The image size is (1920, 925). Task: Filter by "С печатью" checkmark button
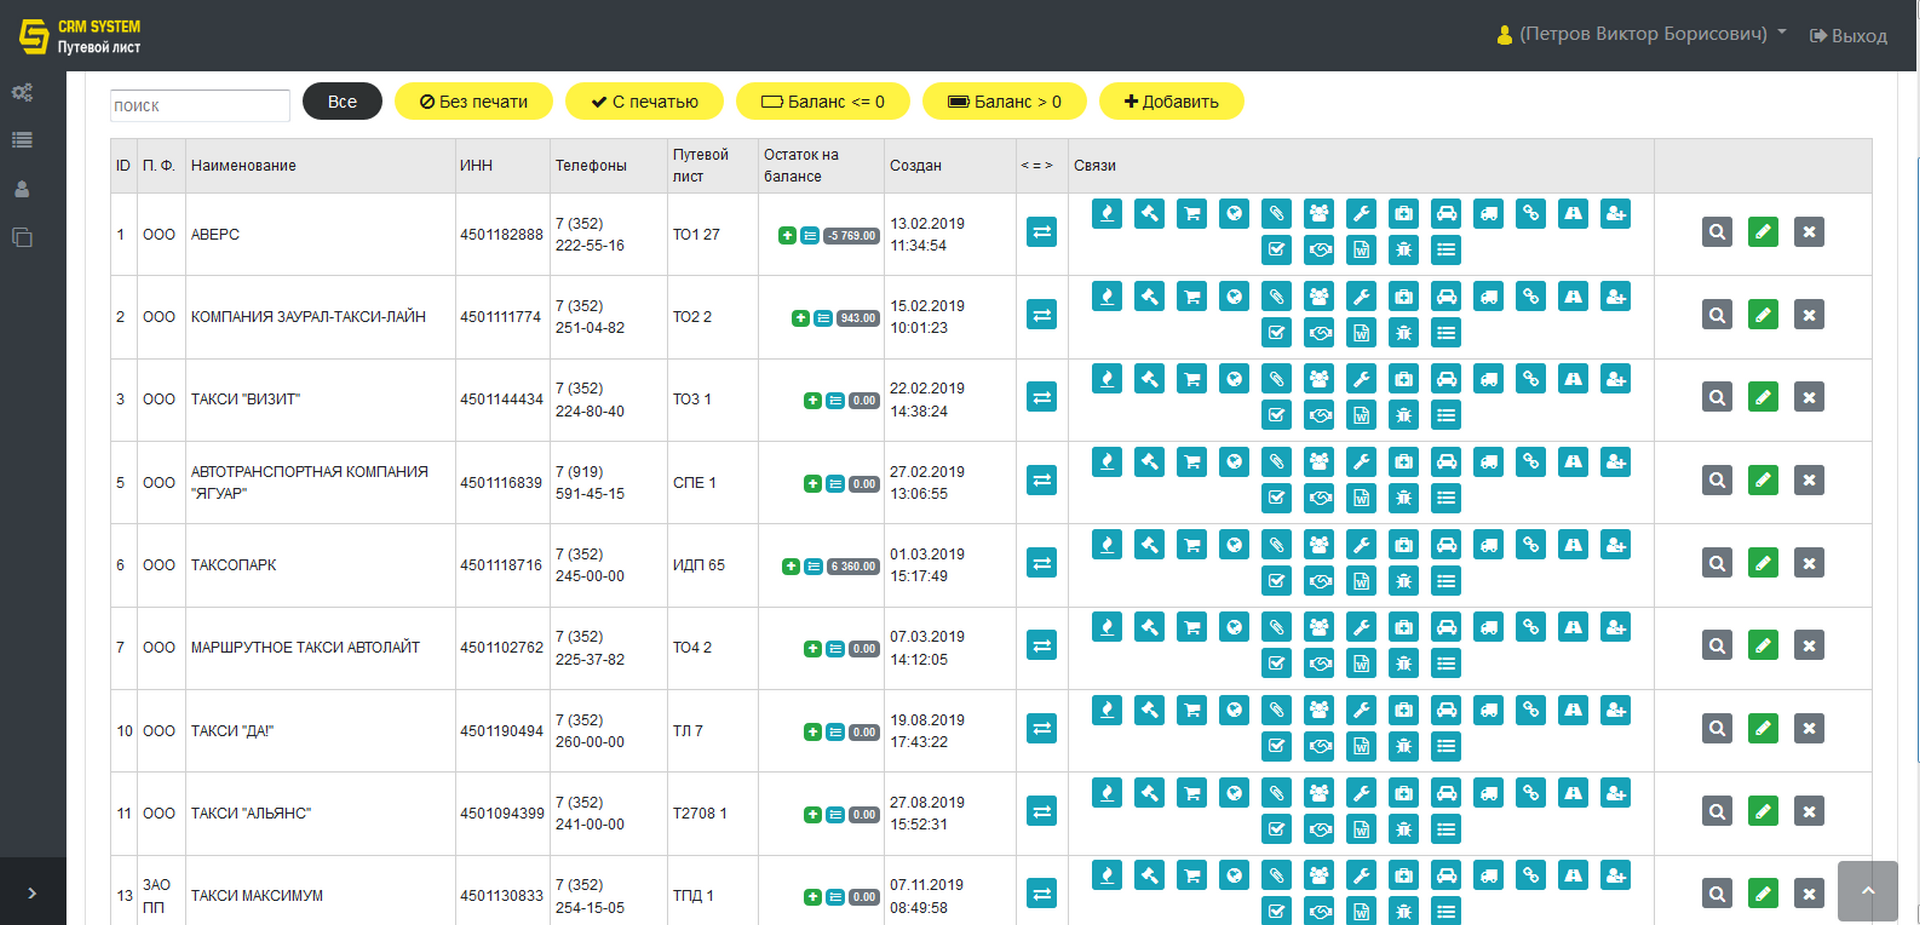[x=645, y=101]
